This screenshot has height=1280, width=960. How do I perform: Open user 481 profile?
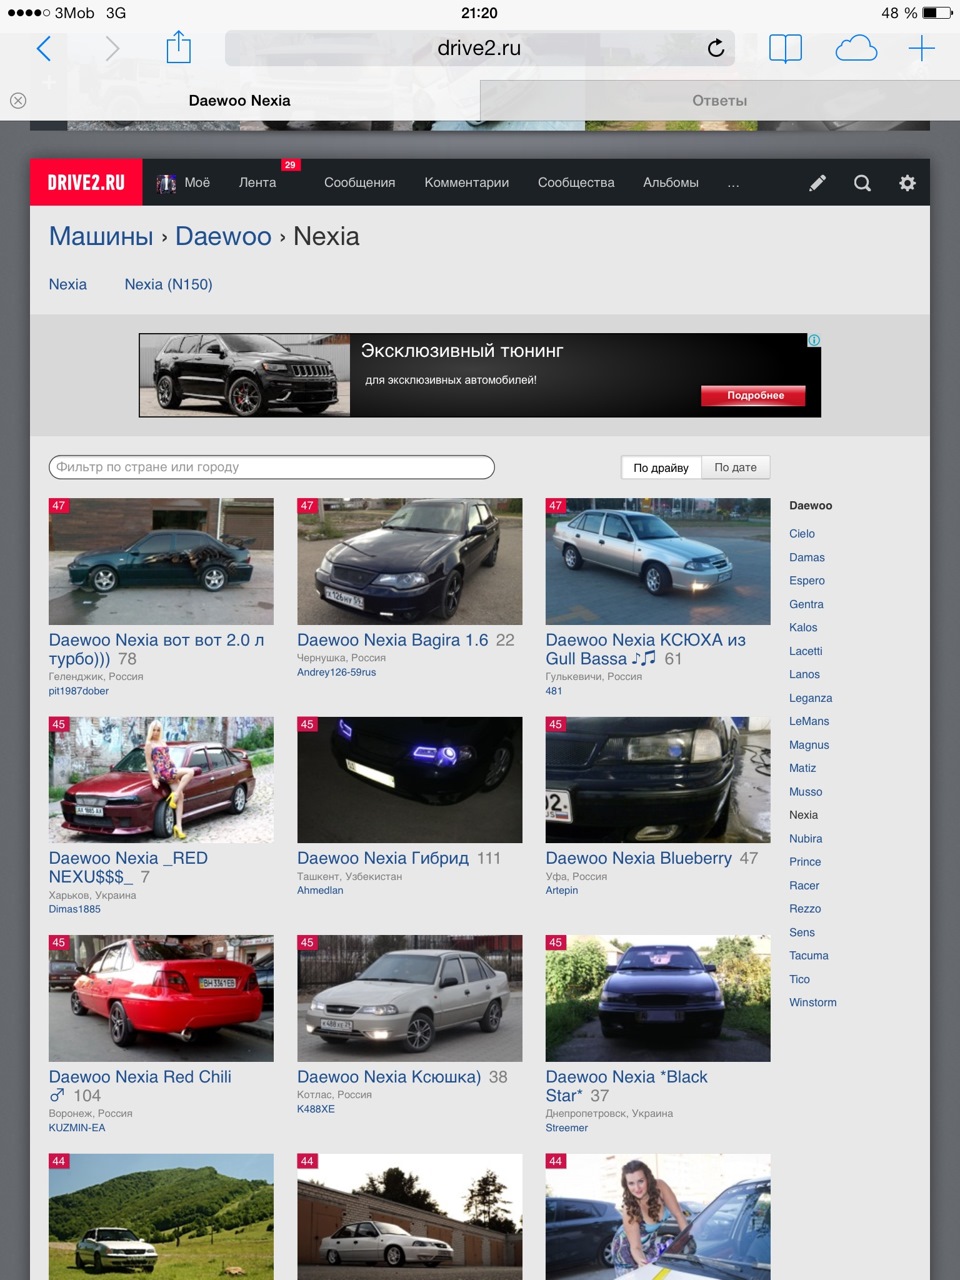click(x=554, y=691)
